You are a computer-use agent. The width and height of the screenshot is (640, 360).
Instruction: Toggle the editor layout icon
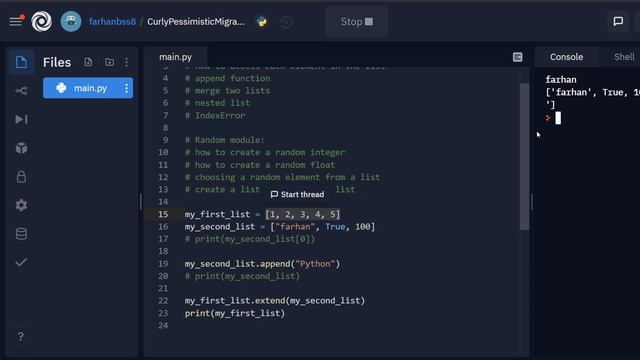(517, 57)
